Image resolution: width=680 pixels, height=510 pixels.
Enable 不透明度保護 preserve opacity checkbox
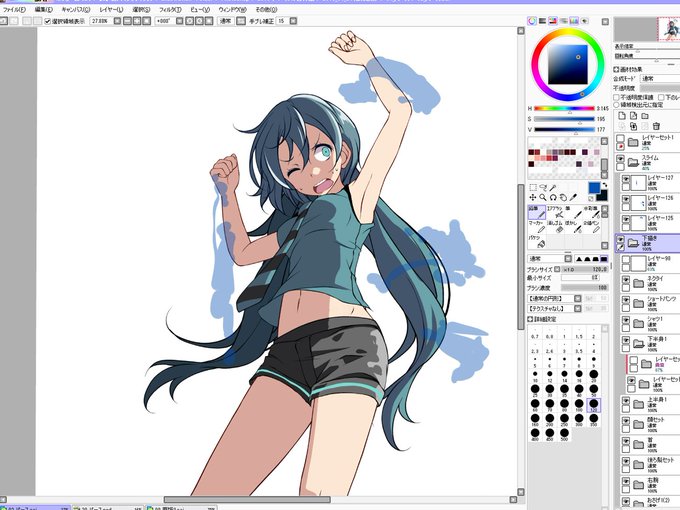[616, 98]
